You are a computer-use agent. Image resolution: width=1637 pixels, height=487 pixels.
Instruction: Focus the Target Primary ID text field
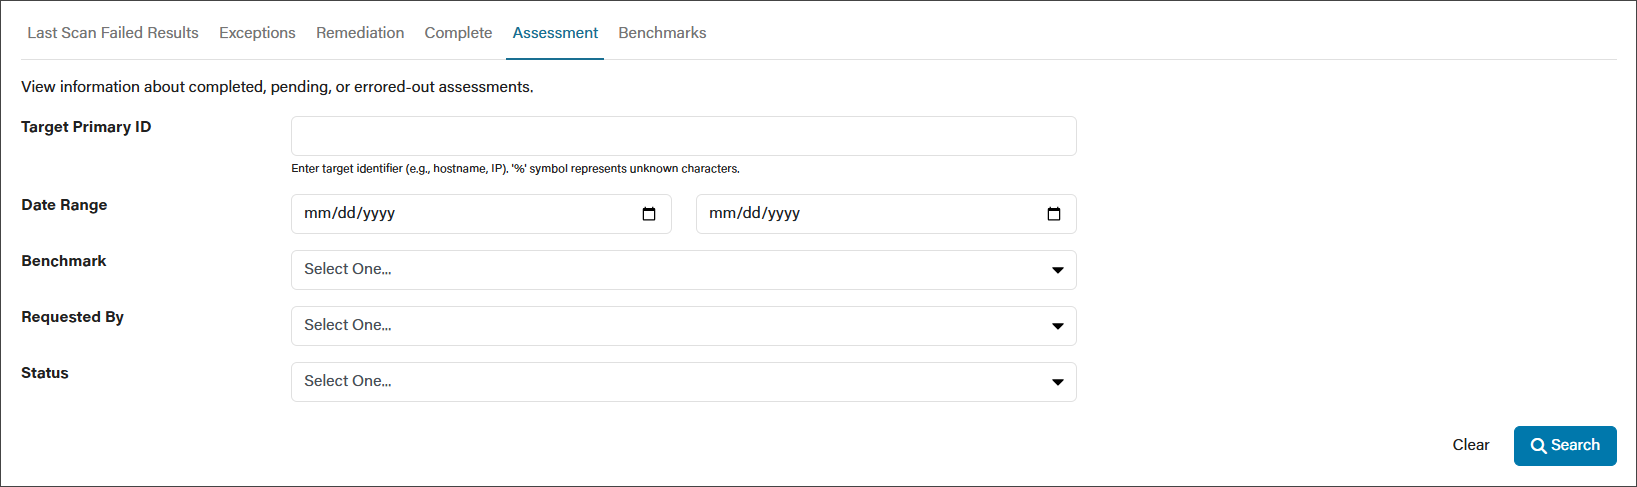tap(684, 136)
